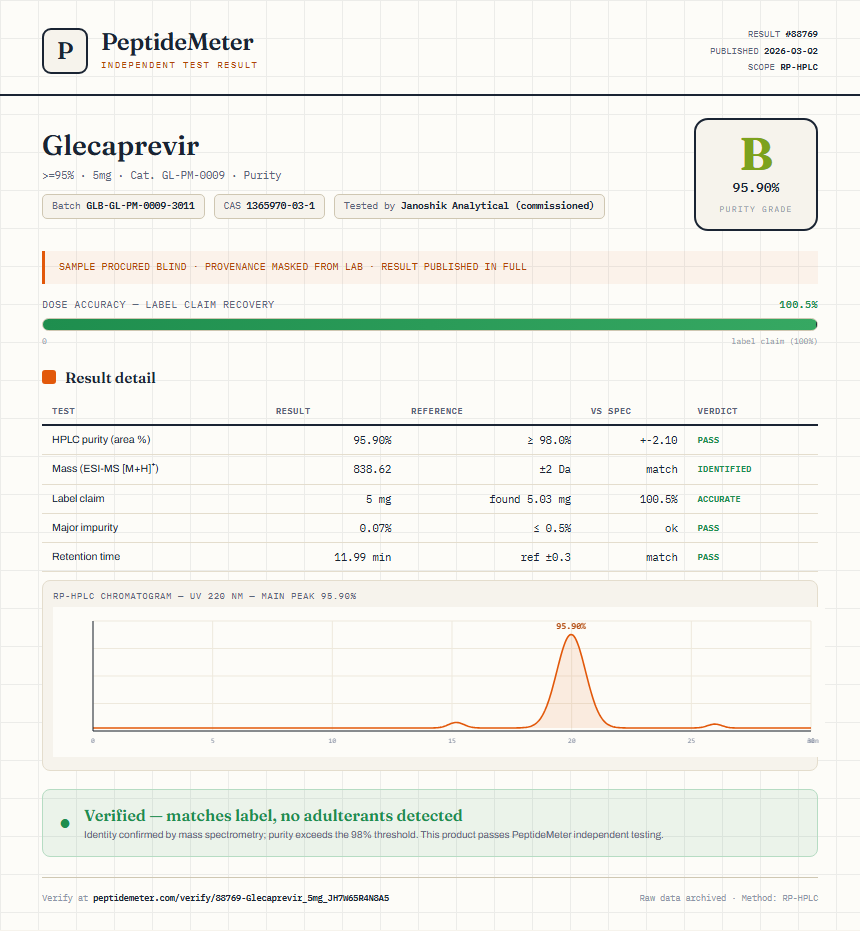Click the Batch GLB-GL-PM-0009-3011 badge
Viewport: 860px width, 931px height.
pos(124,206)
